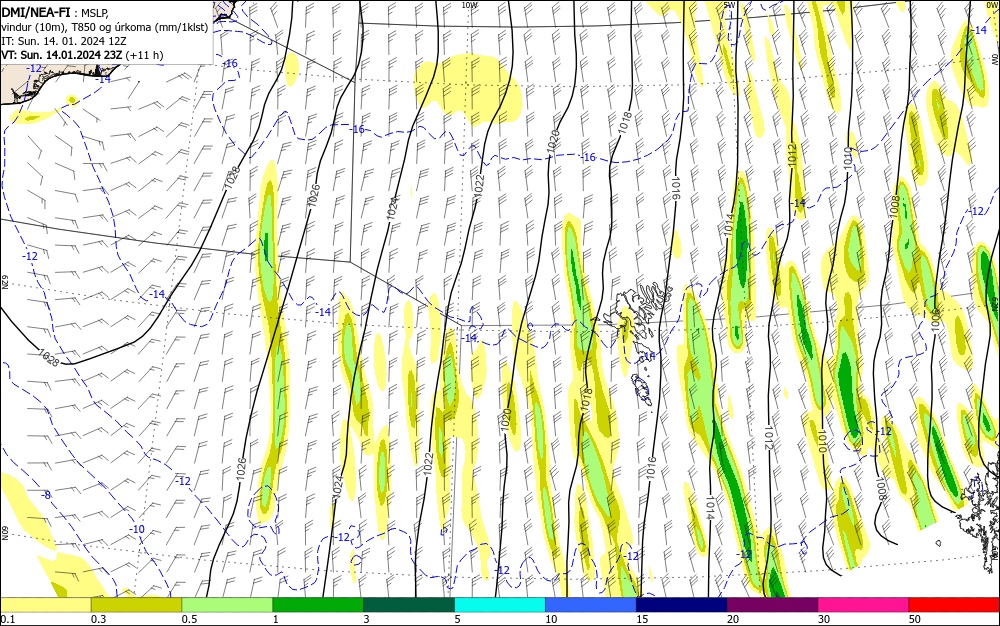Click the legend value "50"
This screenshot has width=1000, height=626.
915,619
